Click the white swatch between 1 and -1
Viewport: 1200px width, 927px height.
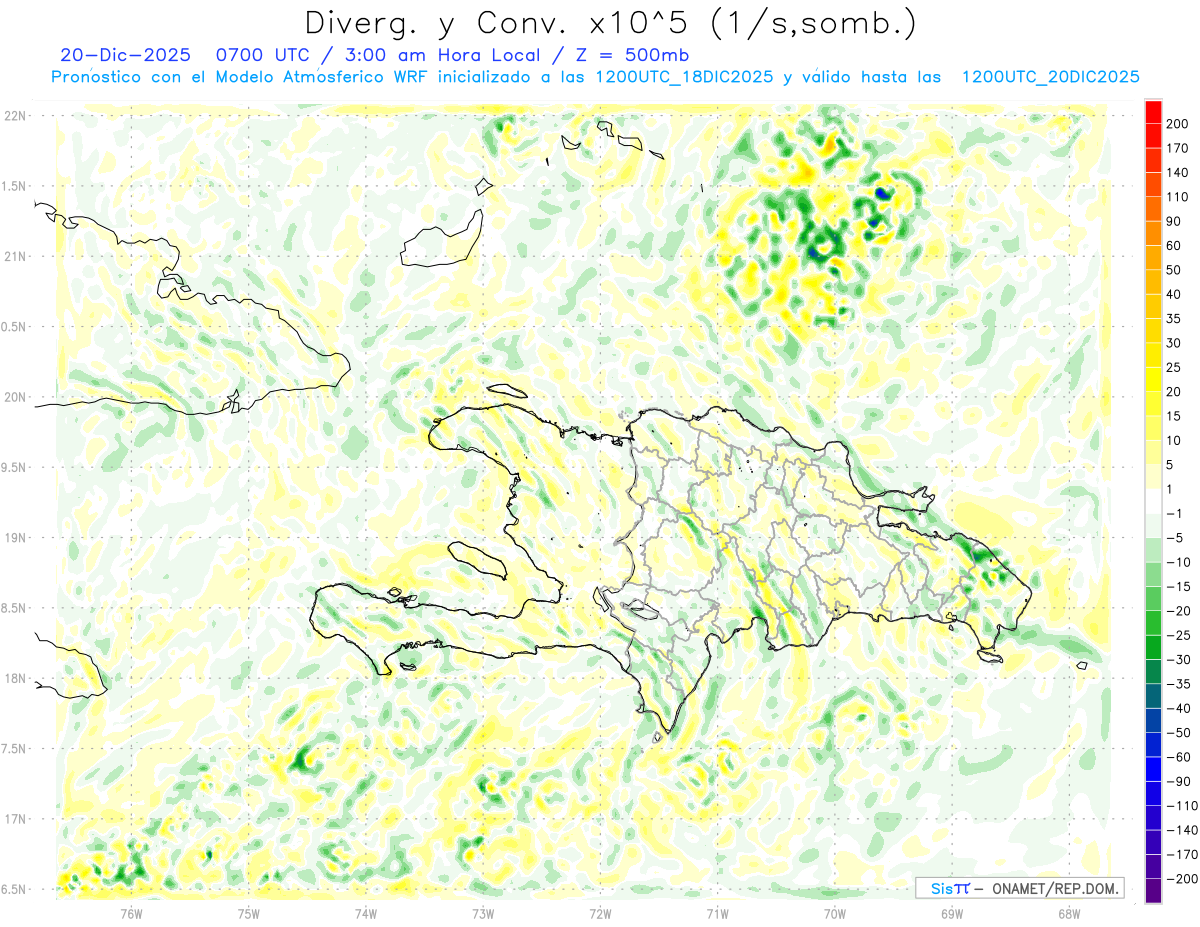coord(1153,501)
